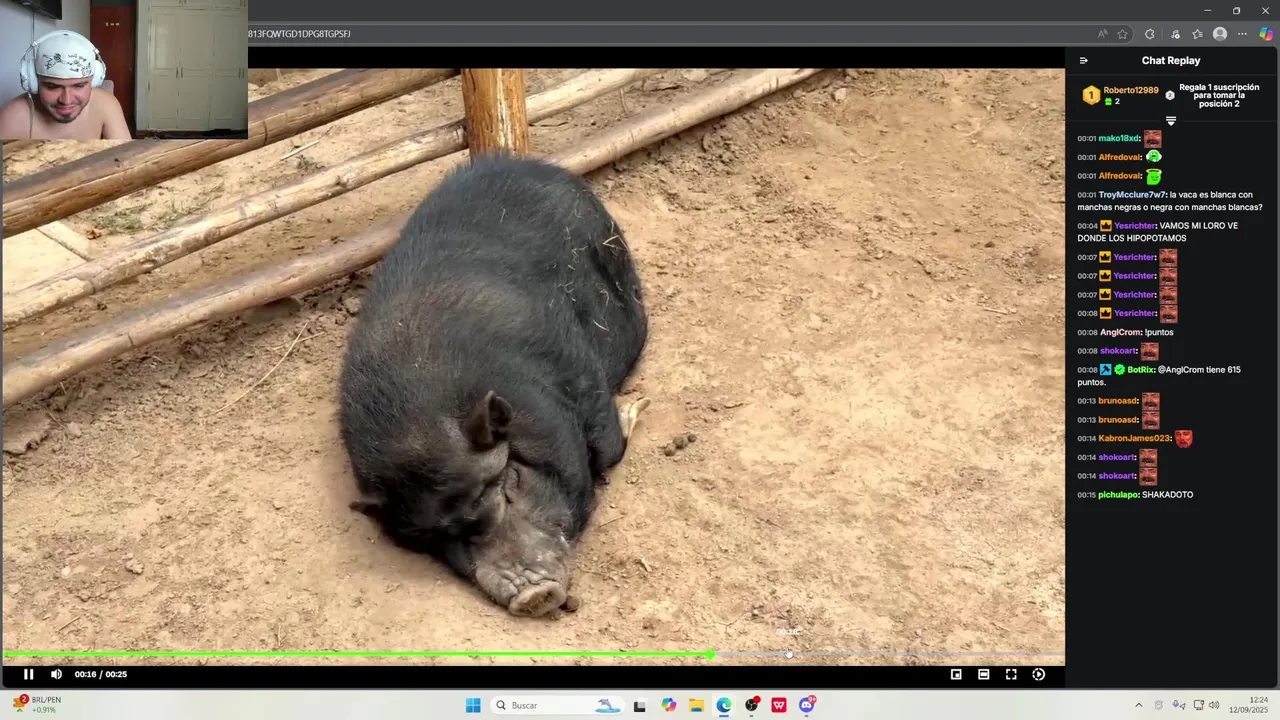Click the 00:16 / 00:25 time display
Screen dimensions: 1280x720
click(x=101, y=674)
